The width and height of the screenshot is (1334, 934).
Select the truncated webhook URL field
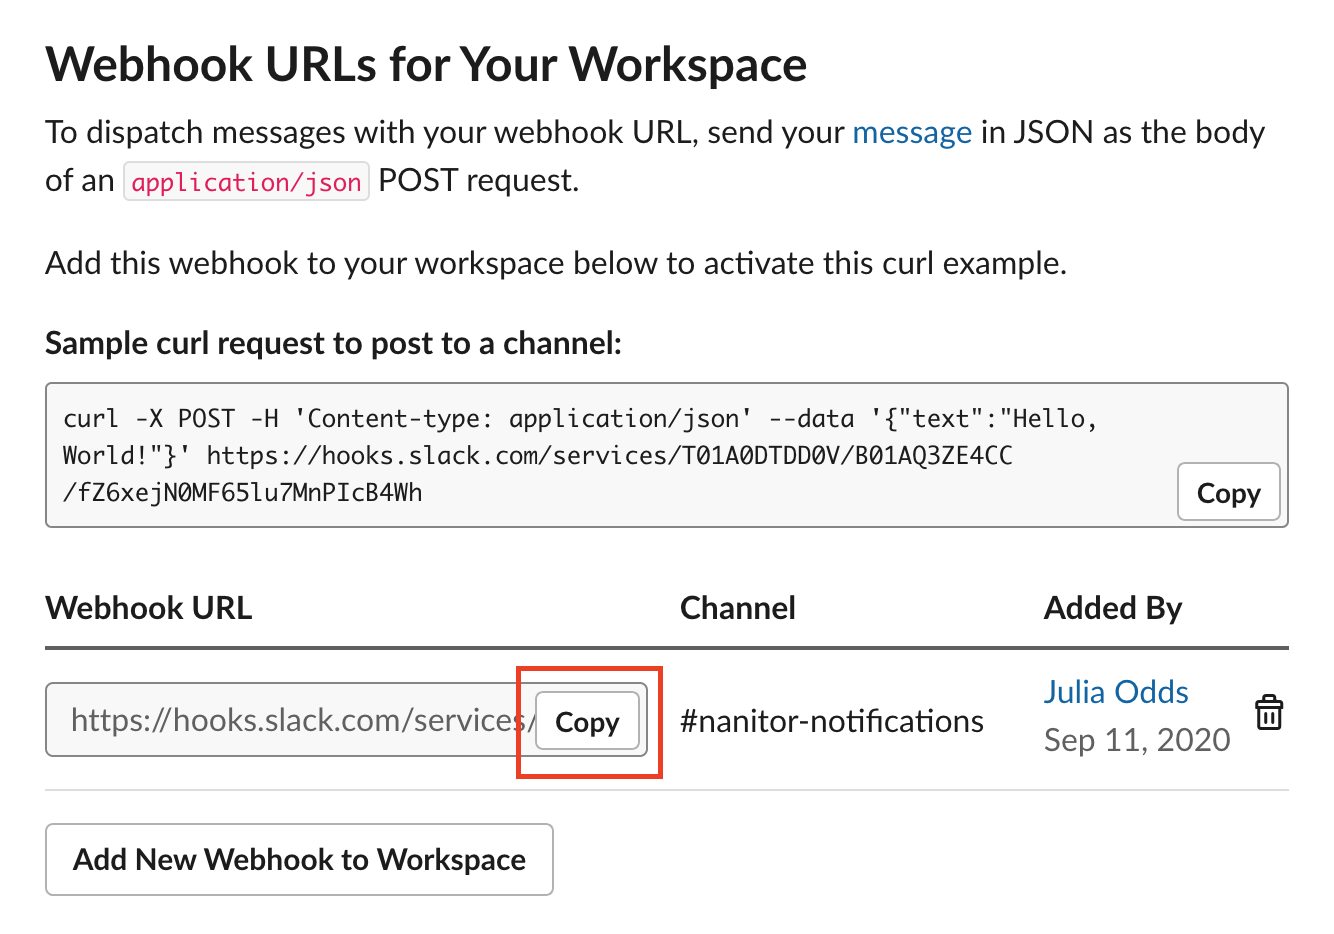click(x=280, y=719)
